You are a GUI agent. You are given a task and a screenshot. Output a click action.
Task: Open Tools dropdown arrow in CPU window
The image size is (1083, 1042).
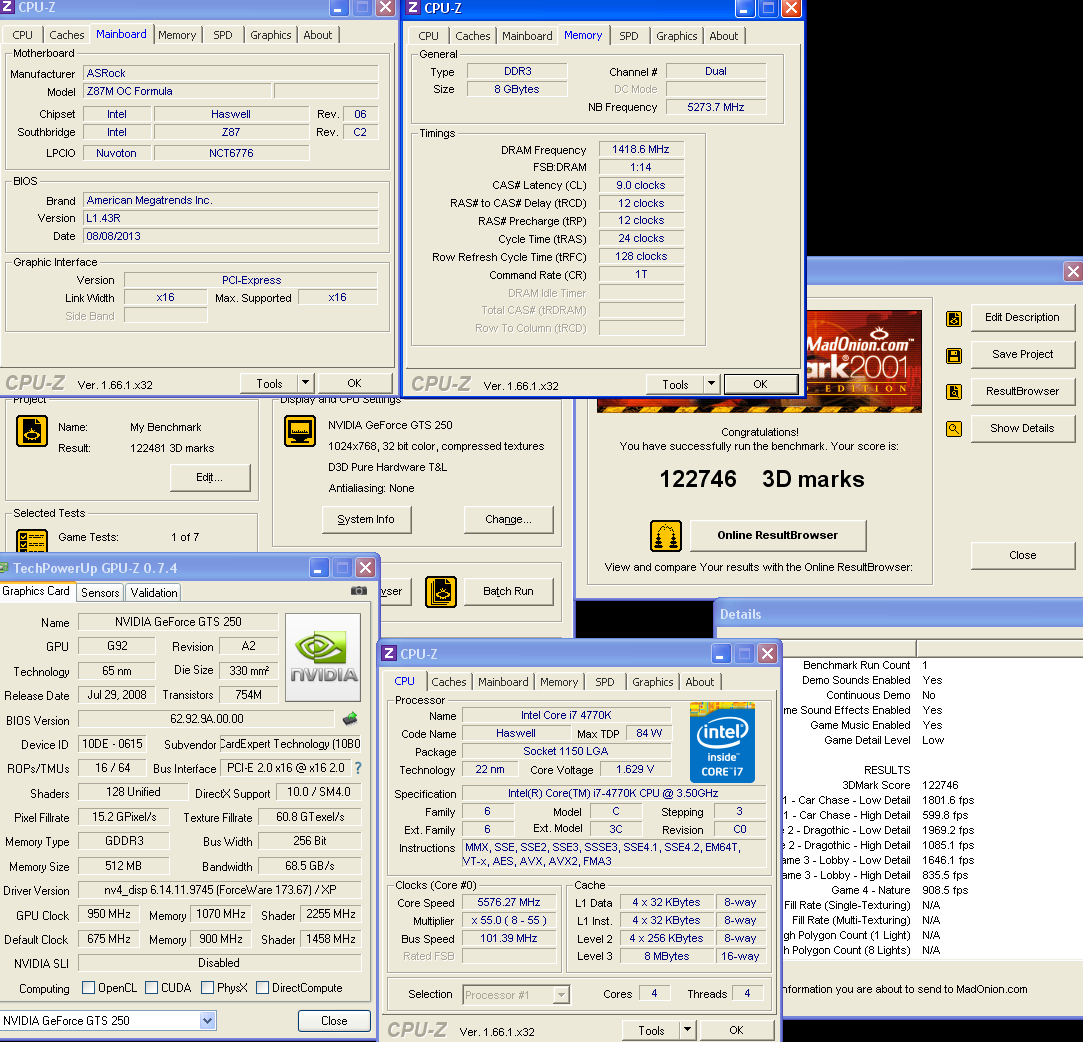[687, 1030]
